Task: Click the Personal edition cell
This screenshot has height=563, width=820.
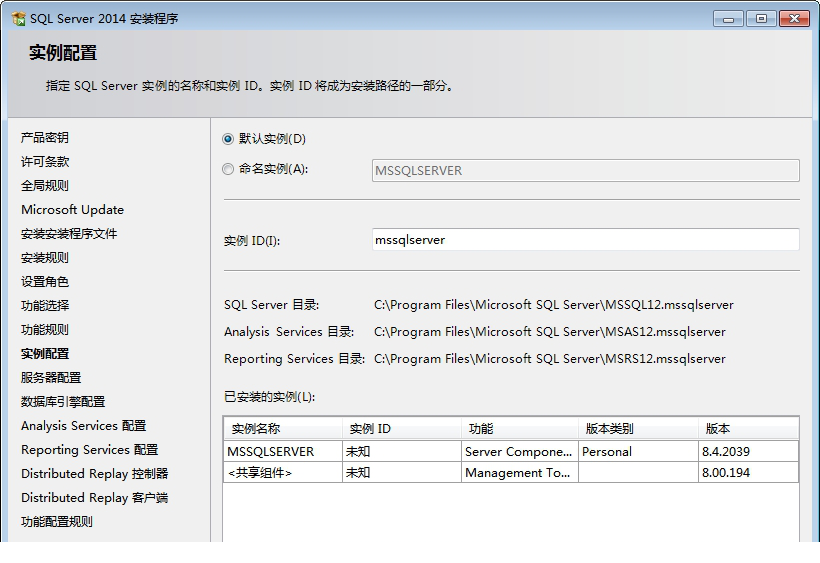Action: [x=638, y=452]
